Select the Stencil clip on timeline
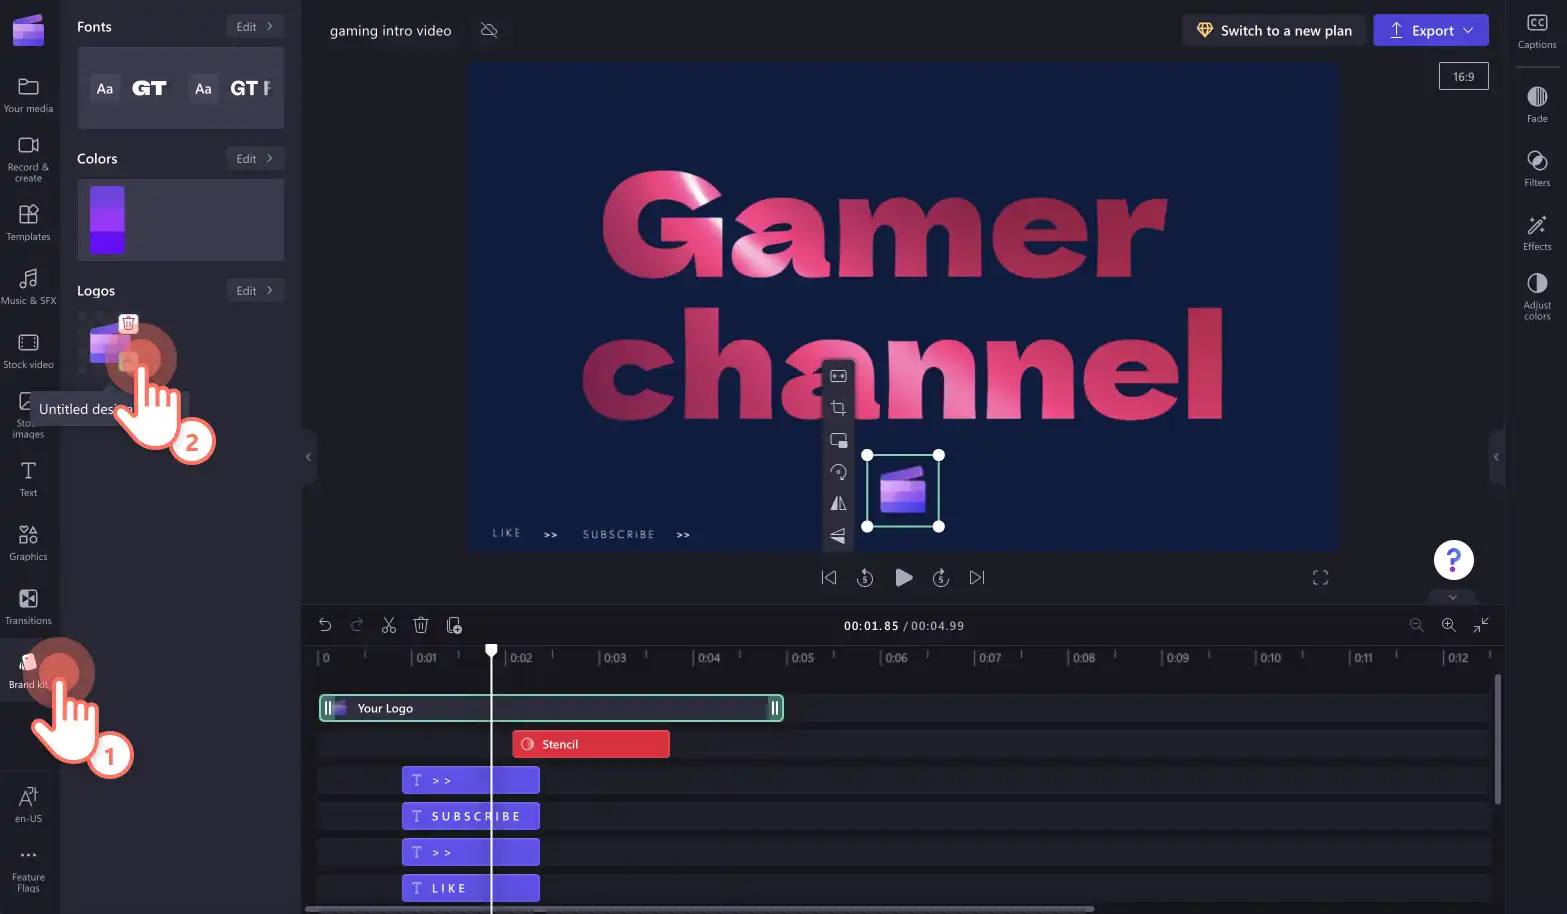The width and height of the screenshot is (1567, 914). point(591,744)
